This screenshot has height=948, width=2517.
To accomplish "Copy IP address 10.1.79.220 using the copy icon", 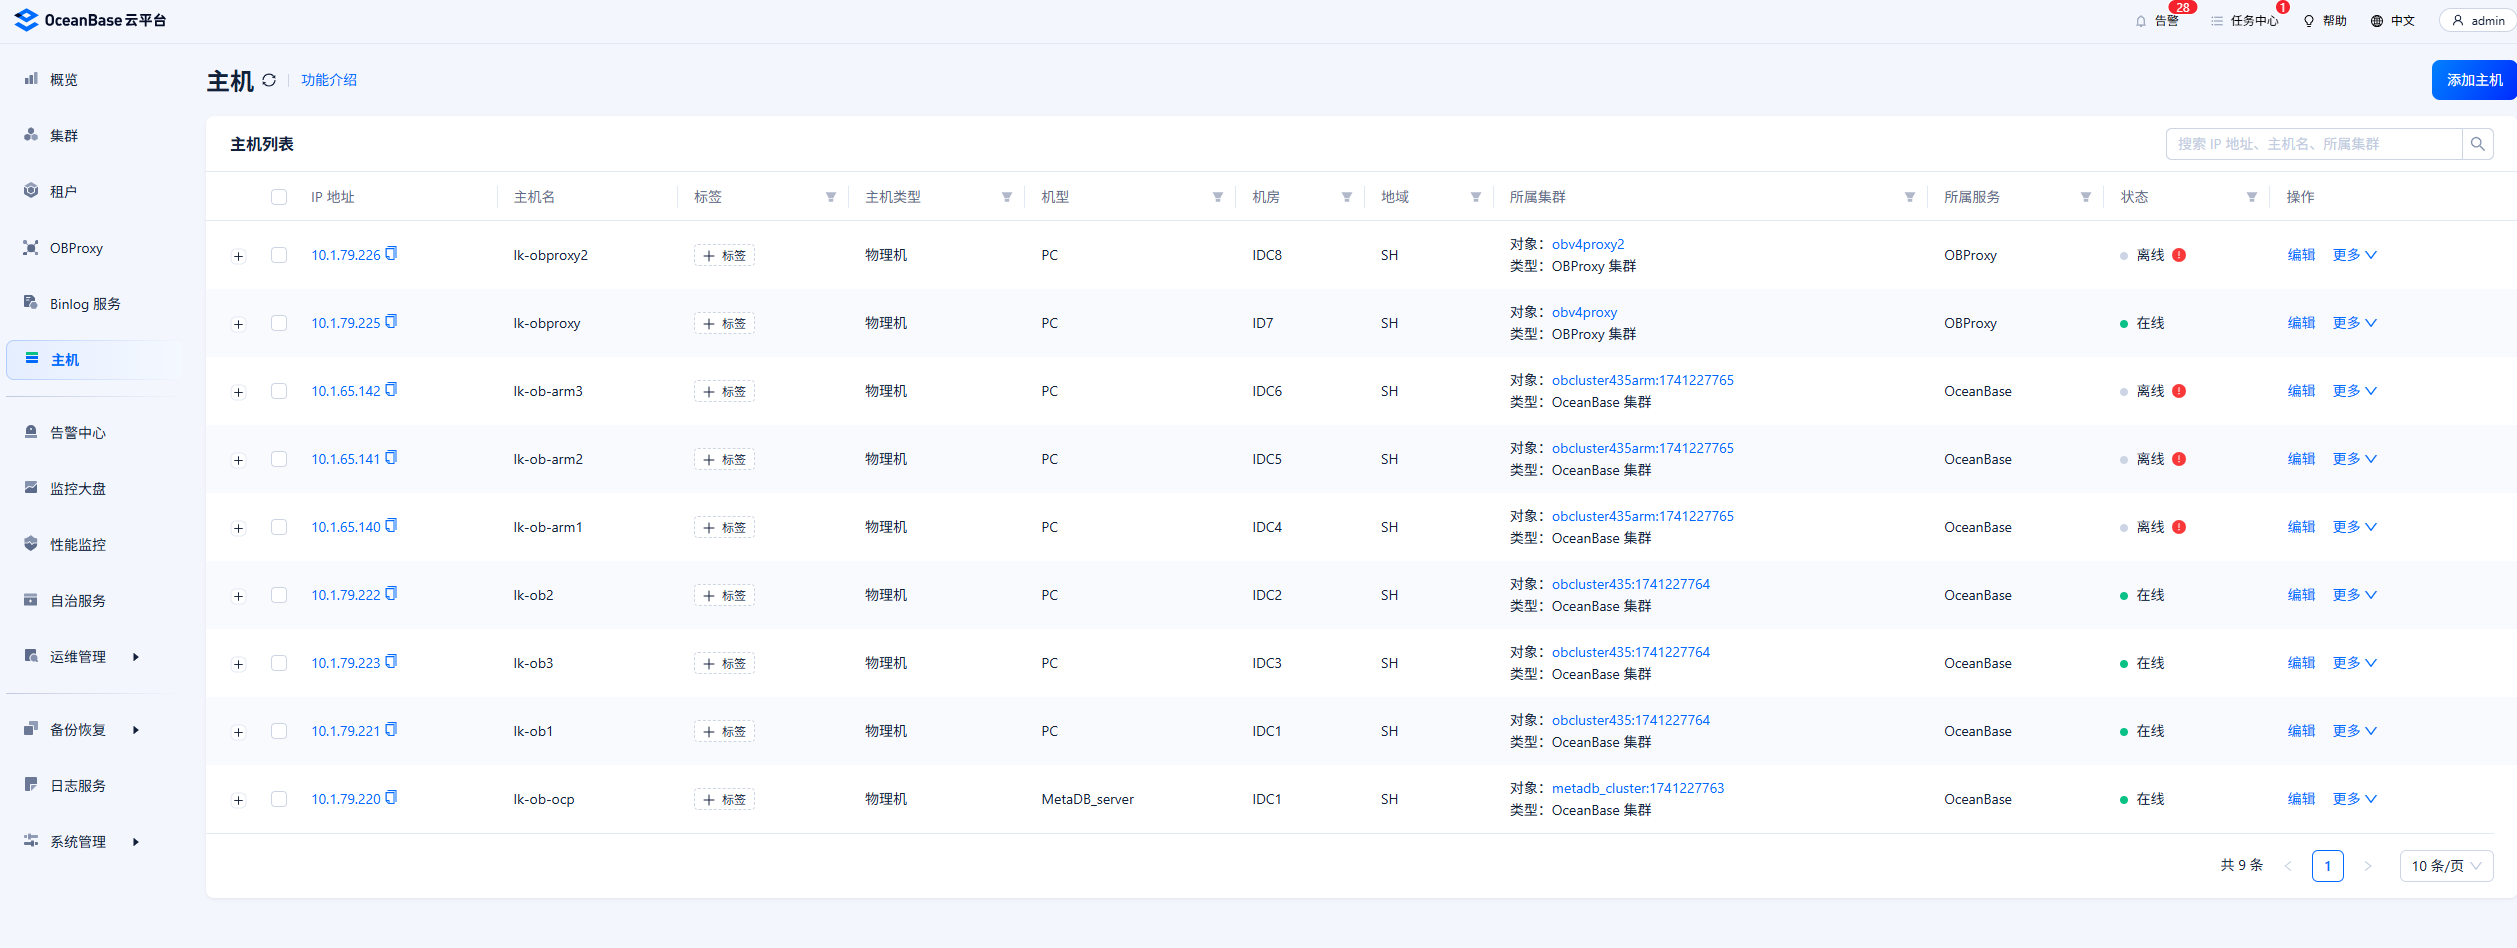I will pyautogui.click(x=391, y=798).
